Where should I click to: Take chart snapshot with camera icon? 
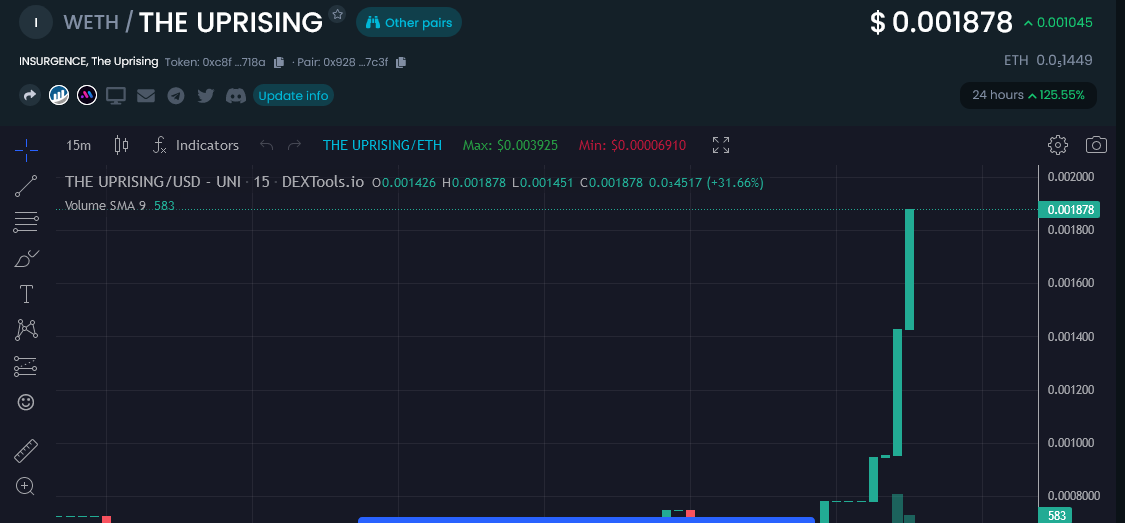pyautogui.click(x=1096, y=145)
